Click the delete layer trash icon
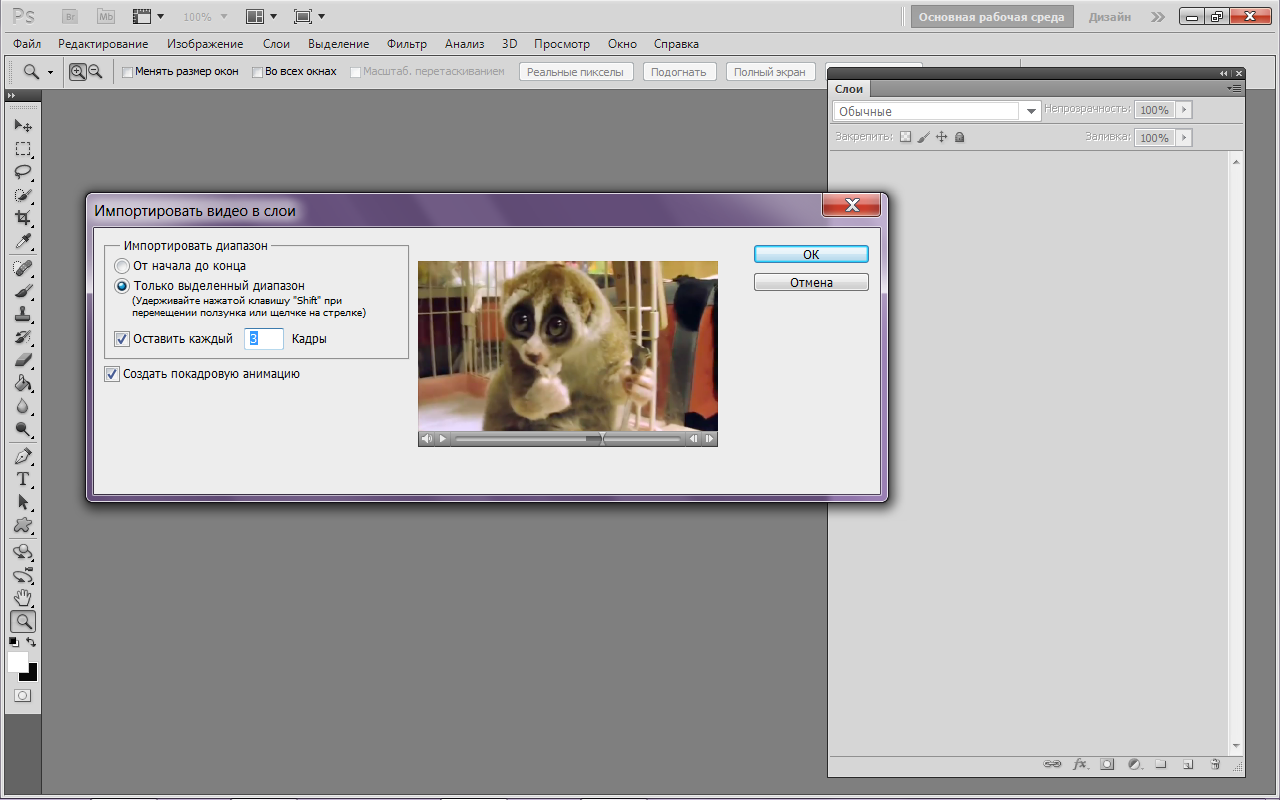This screenshot has width=1280, height=800. [x=1215, y=764]
